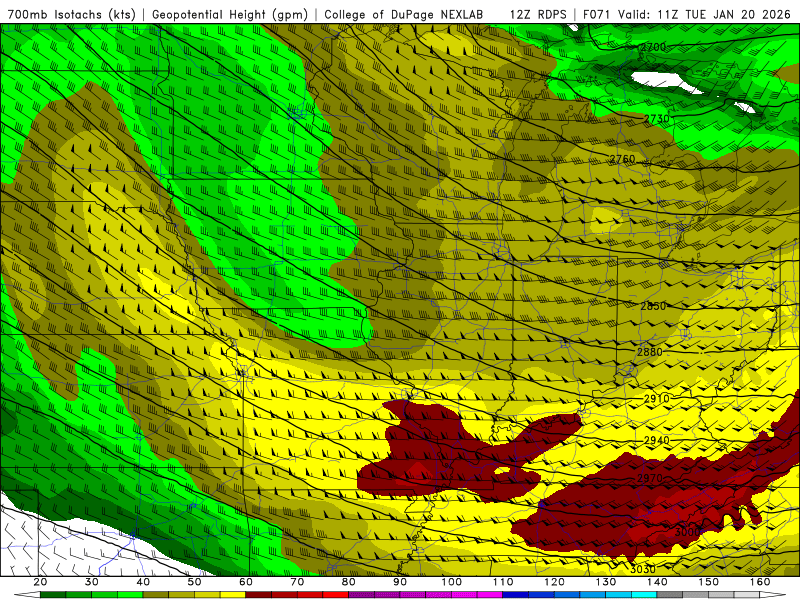Click the colorbar tick label 70
800x600 pixels.
coord(297,582)
